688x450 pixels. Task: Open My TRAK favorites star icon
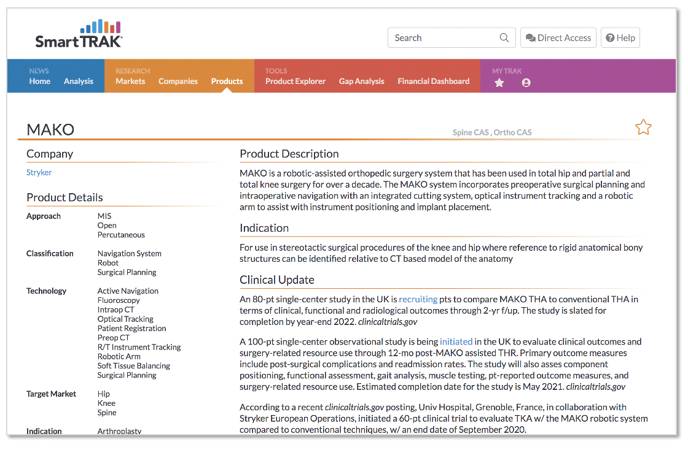pyautogui.click(x=499, y=83)
